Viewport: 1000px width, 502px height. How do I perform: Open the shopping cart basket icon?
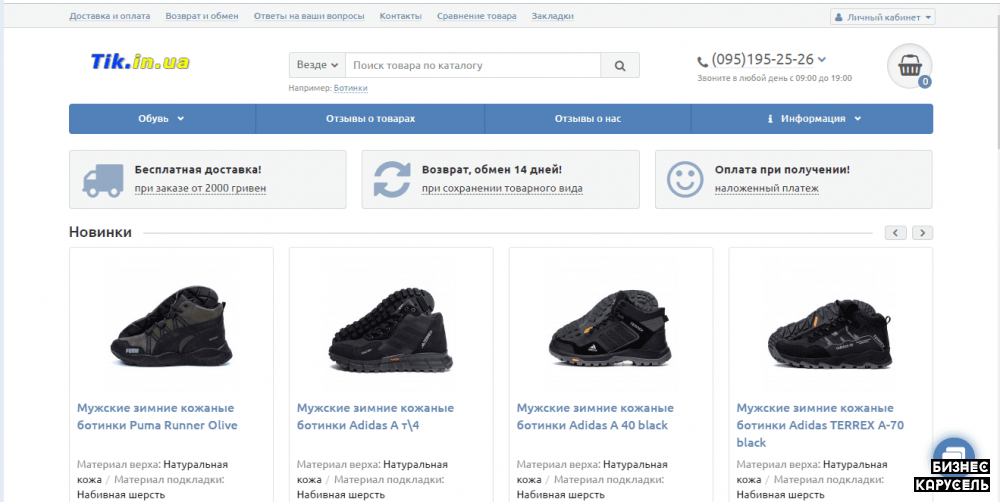point(909,66)
